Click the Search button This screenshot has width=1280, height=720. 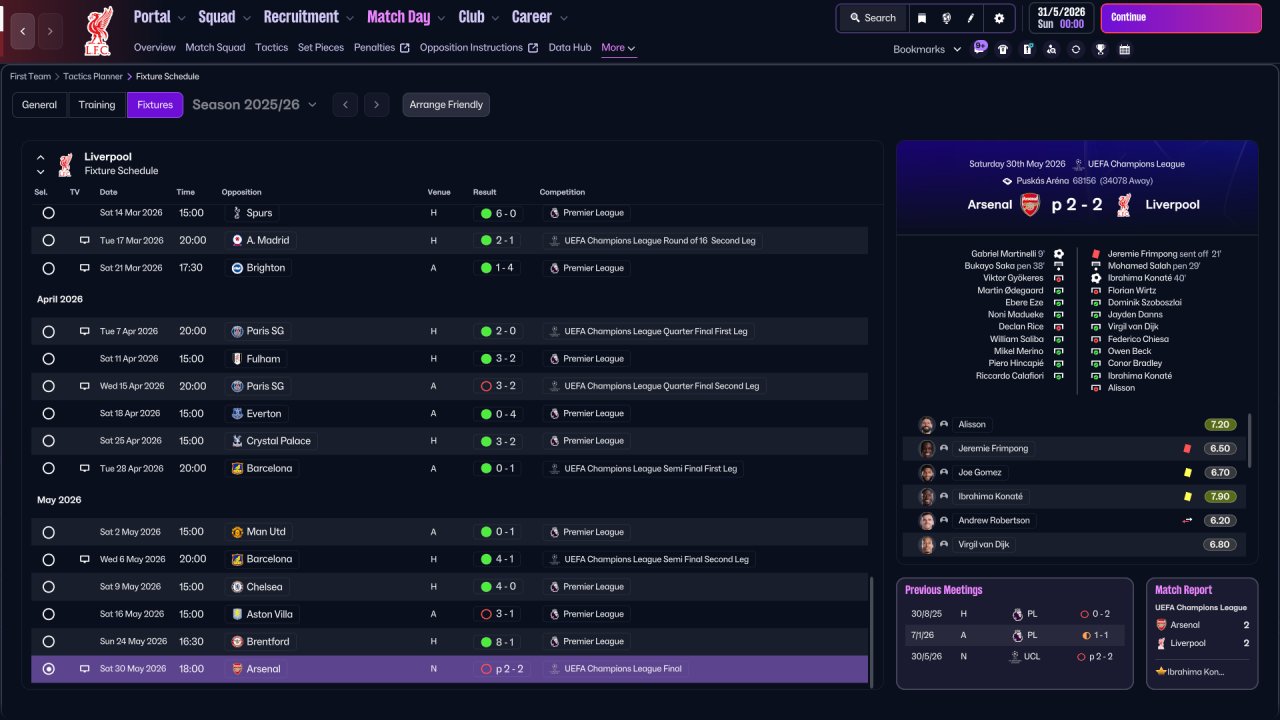point(872,18)
